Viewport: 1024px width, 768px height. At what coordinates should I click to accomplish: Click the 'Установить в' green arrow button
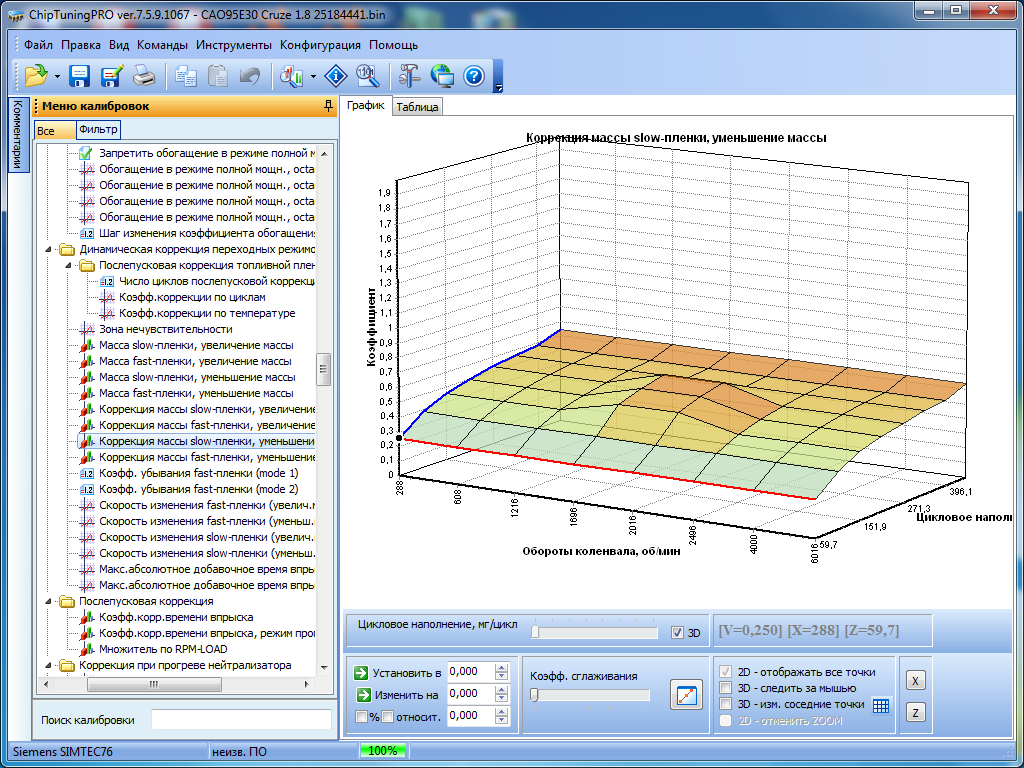tap(362, 672)
